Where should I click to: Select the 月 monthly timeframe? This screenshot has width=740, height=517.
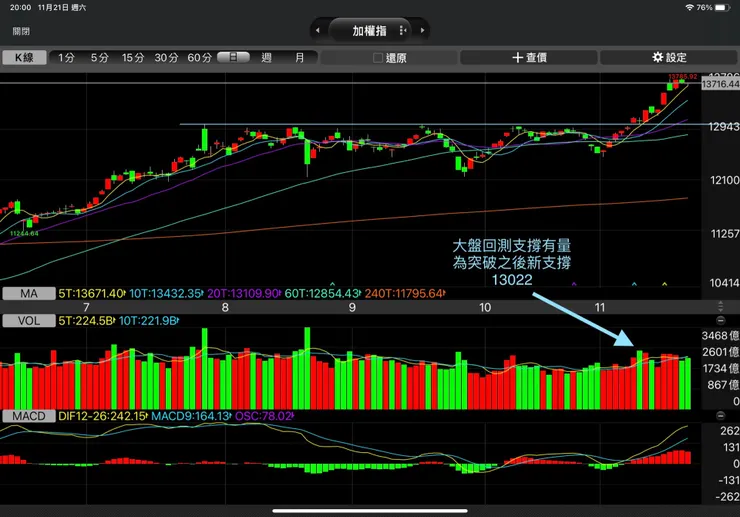tap(300, 58)
